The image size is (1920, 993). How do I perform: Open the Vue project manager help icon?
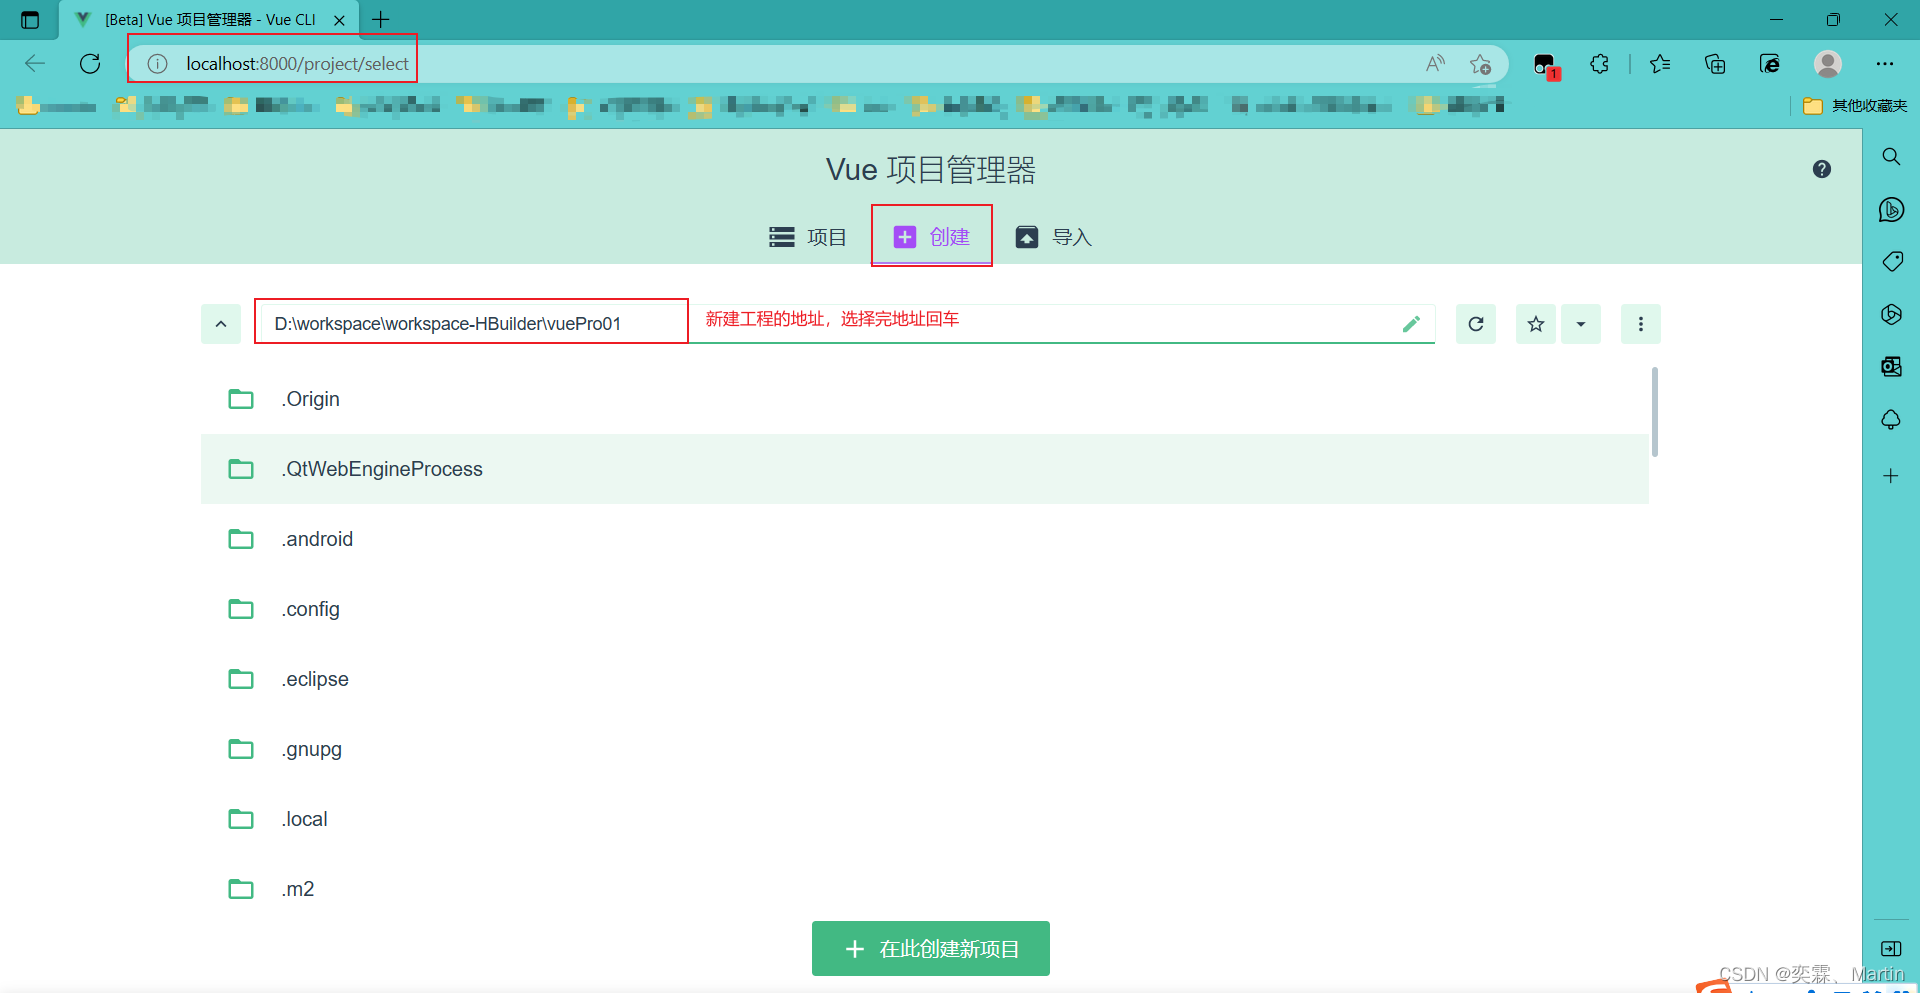tap(1821, 169)
